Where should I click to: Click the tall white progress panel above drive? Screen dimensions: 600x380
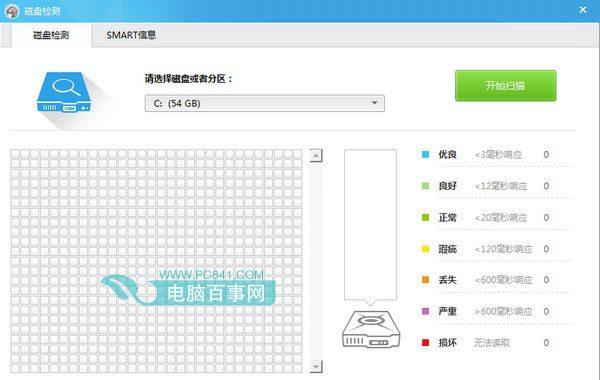(370, 225)
